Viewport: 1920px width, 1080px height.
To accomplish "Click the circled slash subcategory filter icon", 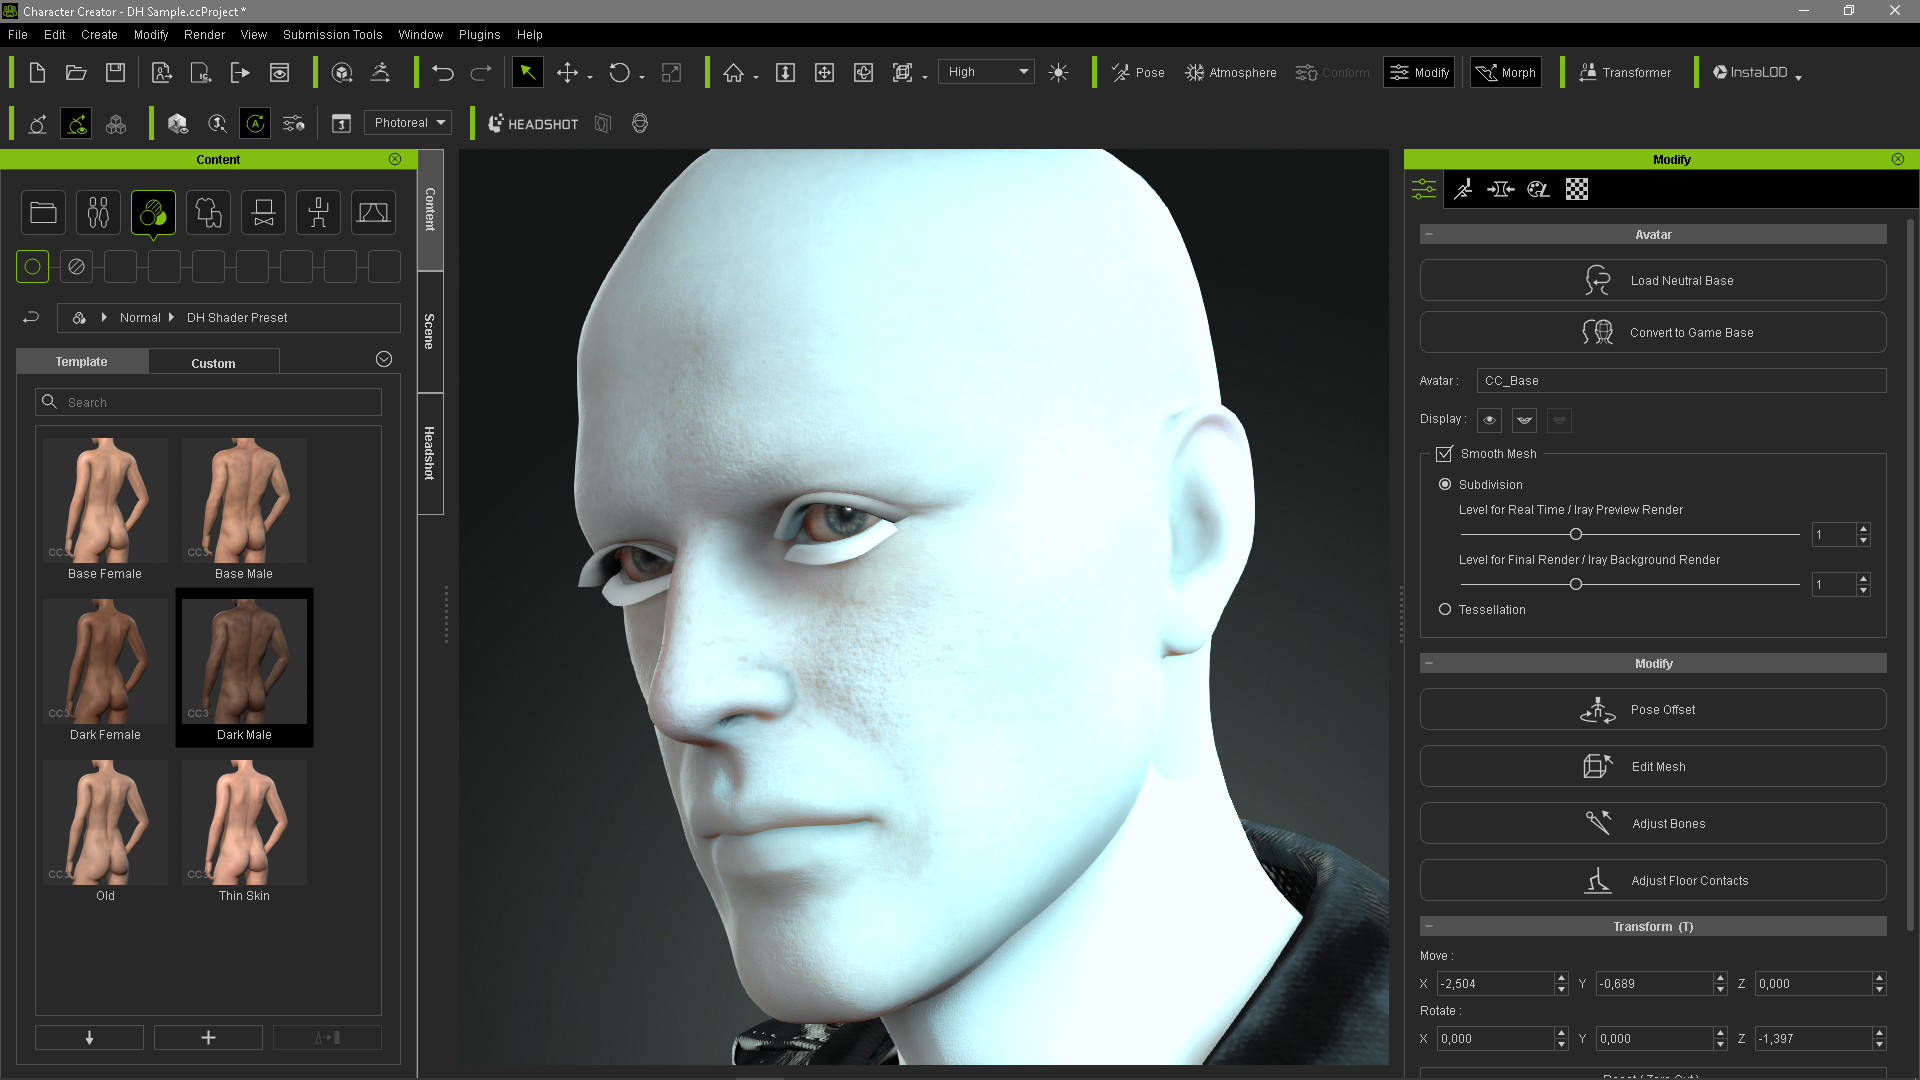I will pyautogui.click(x=76, y=267).
